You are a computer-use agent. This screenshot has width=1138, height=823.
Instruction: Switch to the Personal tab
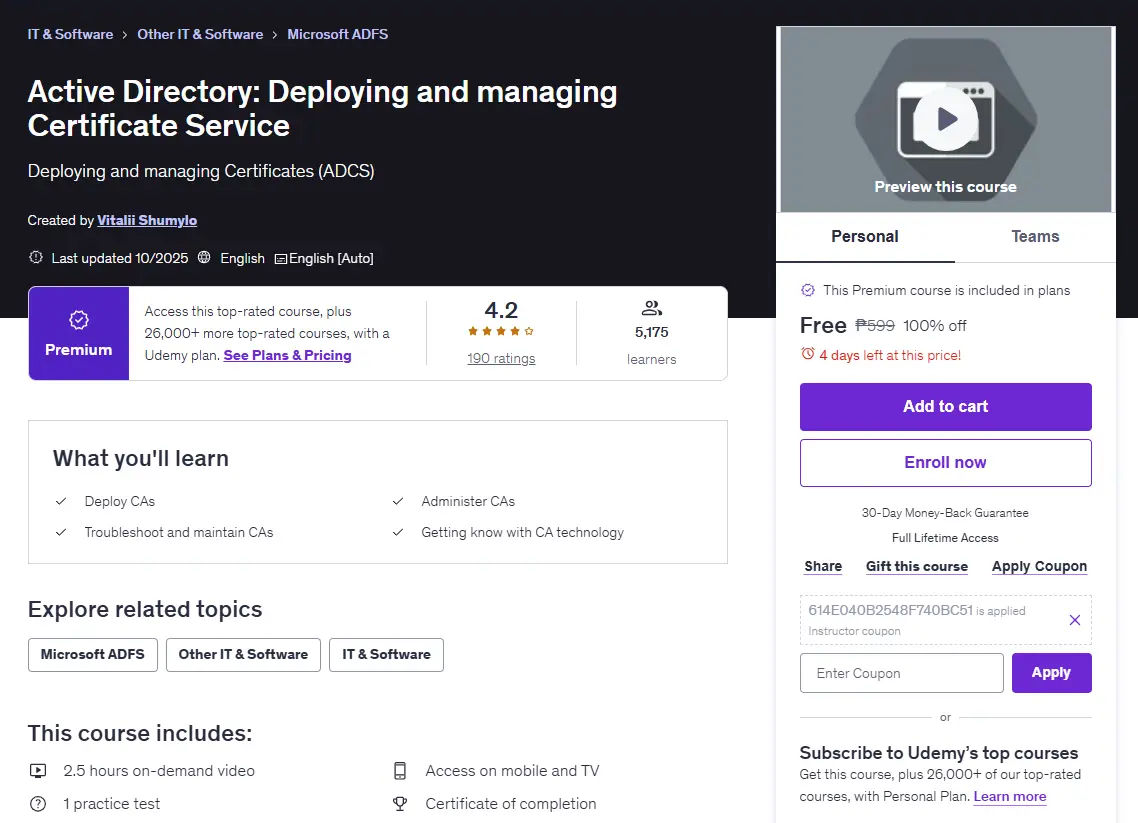(x=864, y=237)
